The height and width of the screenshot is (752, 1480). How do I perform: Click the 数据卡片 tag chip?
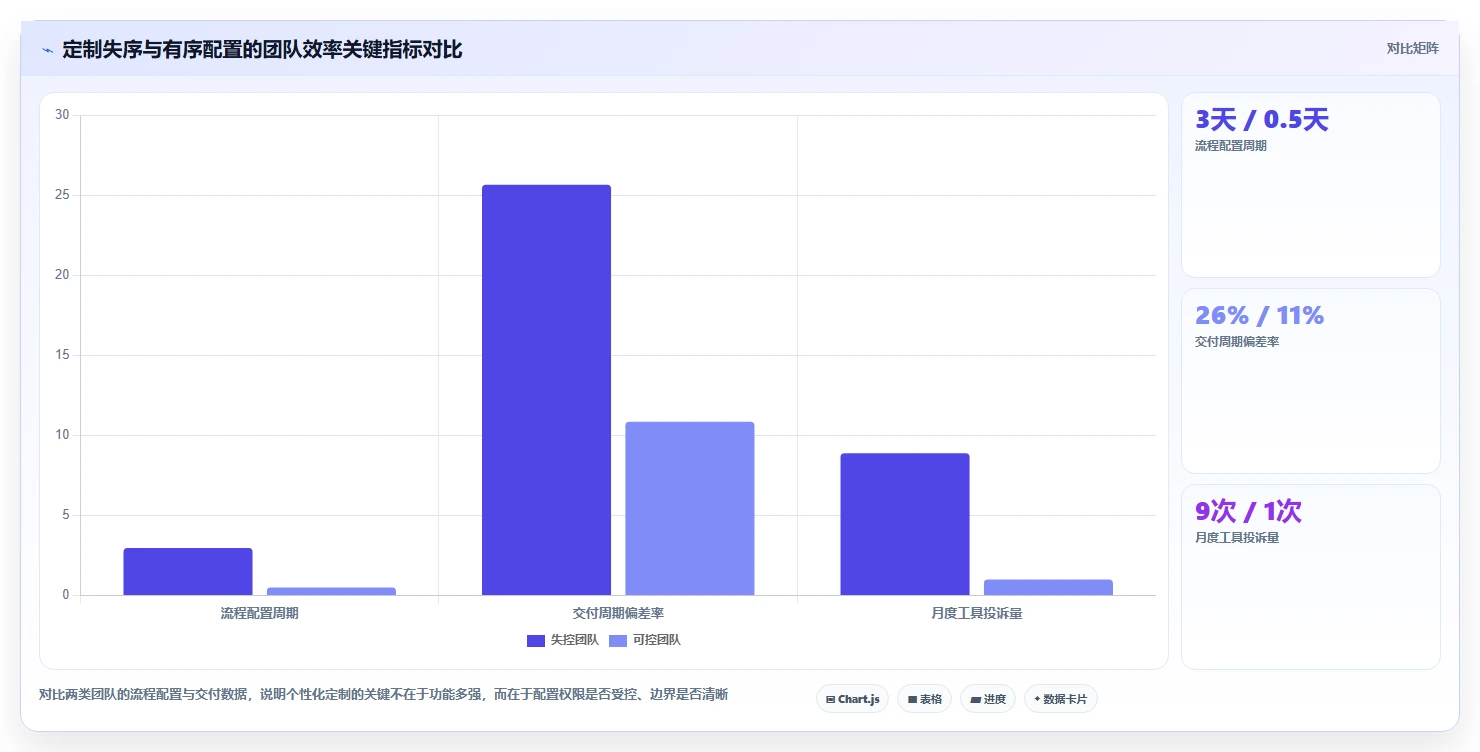(x=1060, y=699)
